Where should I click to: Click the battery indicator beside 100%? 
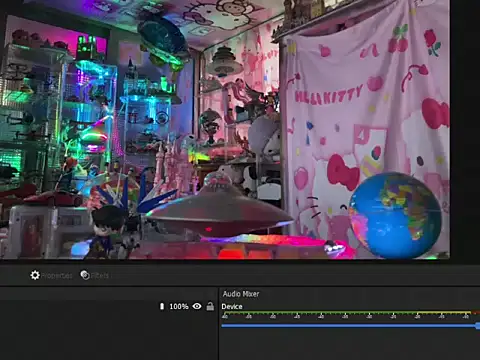(x=162, y=306)
